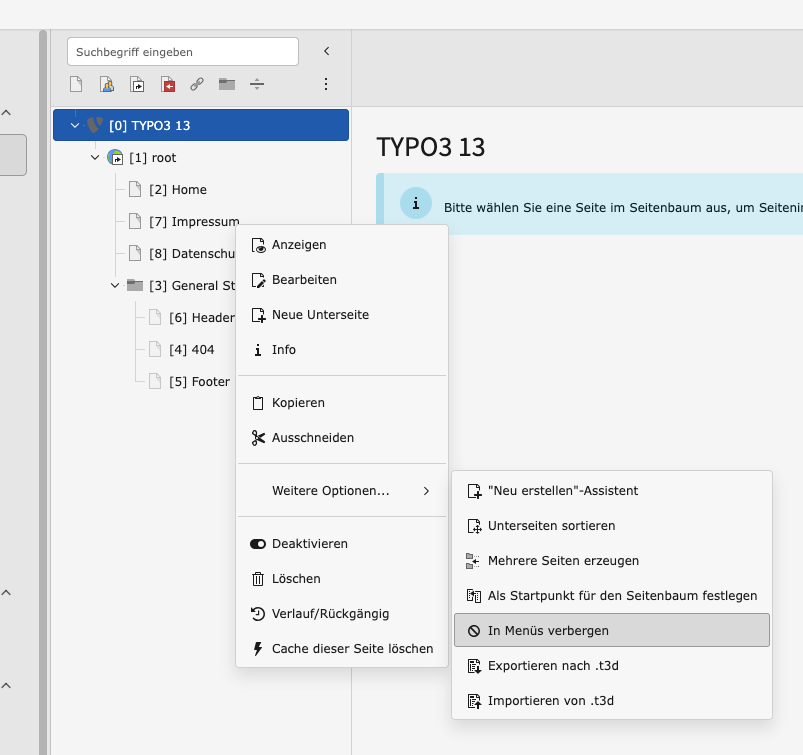Collapse the [0] TYPO3 13 tree node
803x755 pixels.
75,126
